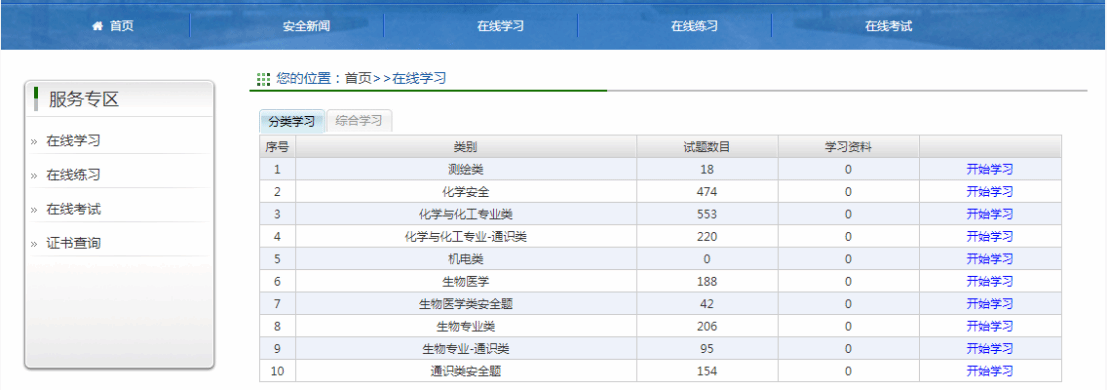This screenshot has height=390, width=1108.
Task: Start learning 通识类安全题 category
Action: click(x=990, y=371)
